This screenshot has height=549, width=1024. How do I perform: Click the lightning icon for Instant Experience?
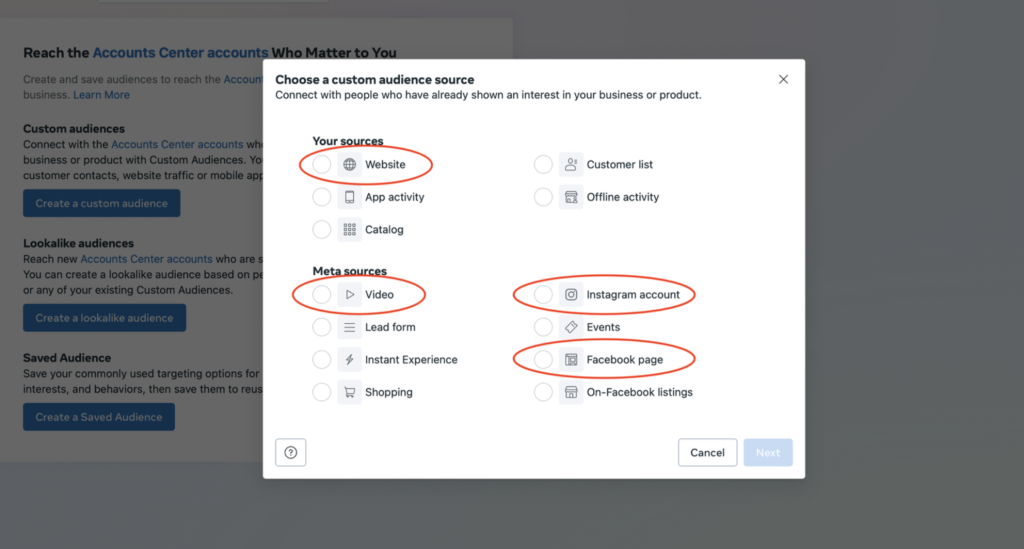(349, 360)
